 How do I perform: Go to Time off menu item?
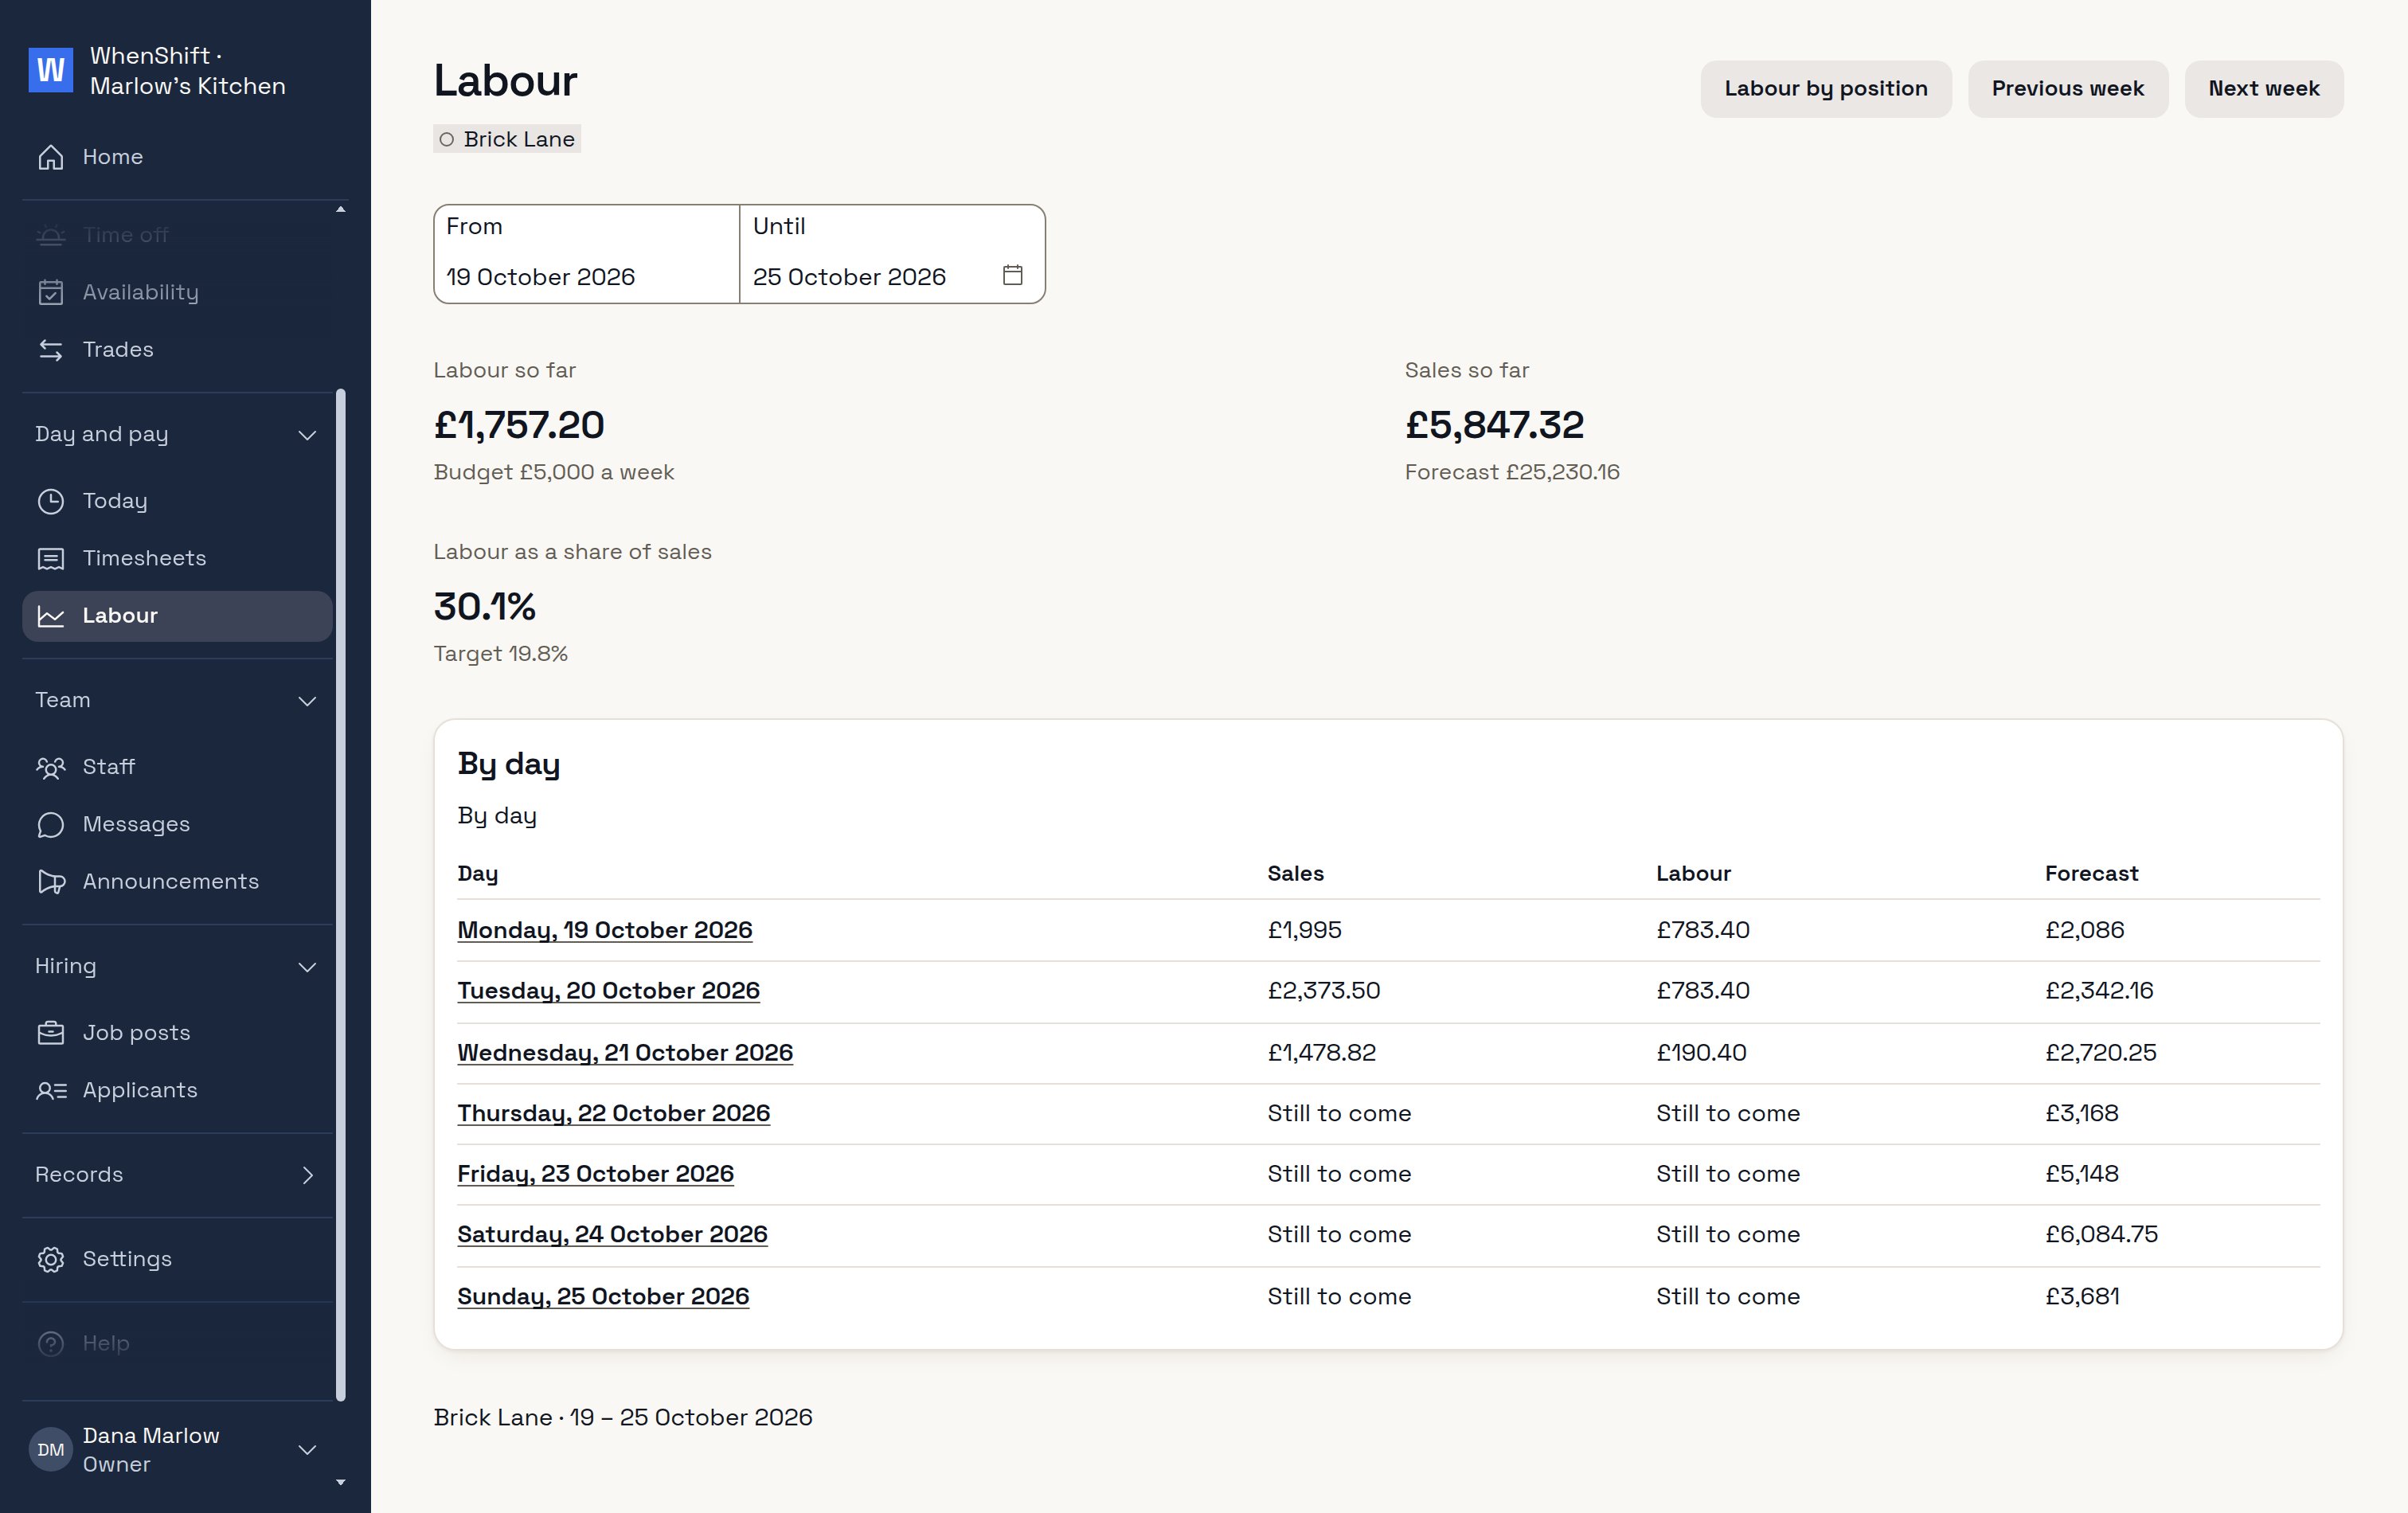click(177, 235)
